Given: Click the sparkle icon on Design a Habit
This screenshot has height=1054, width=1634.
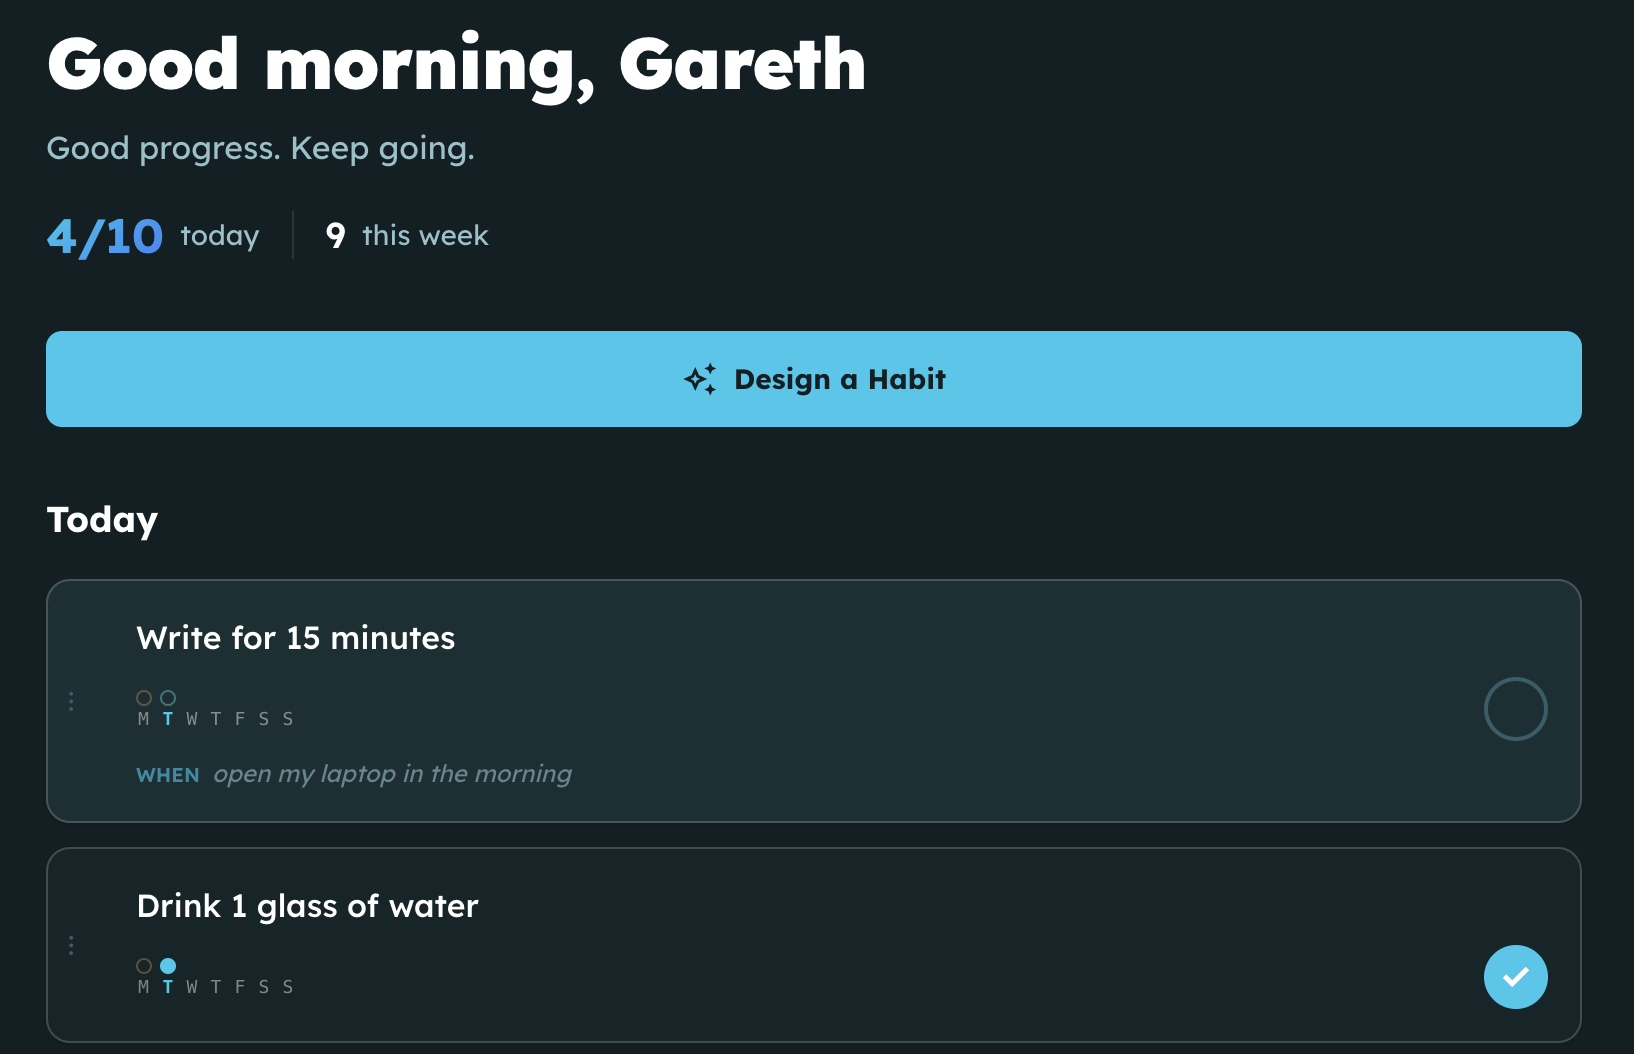Looking at the screenshot, I should pos(700,379).
